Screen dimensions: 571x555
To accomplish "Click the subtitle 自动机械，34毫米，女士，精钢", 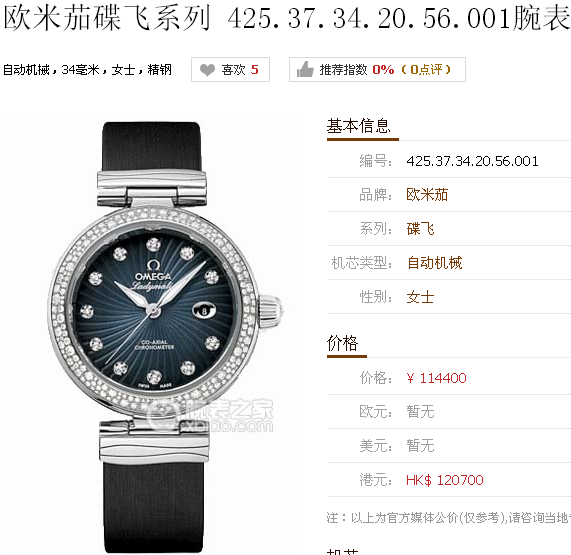I will [x=87, y=70].
